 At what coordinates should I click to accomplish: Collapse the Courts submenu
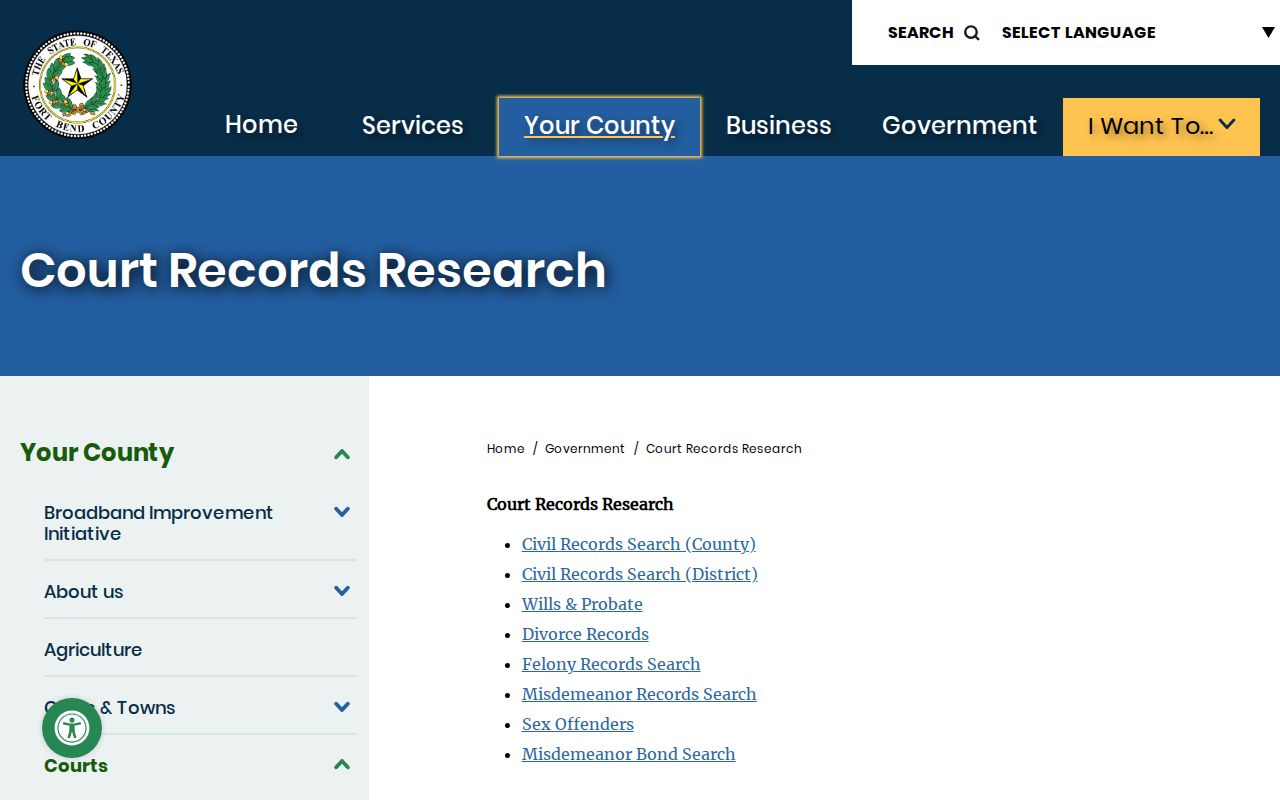342,765
